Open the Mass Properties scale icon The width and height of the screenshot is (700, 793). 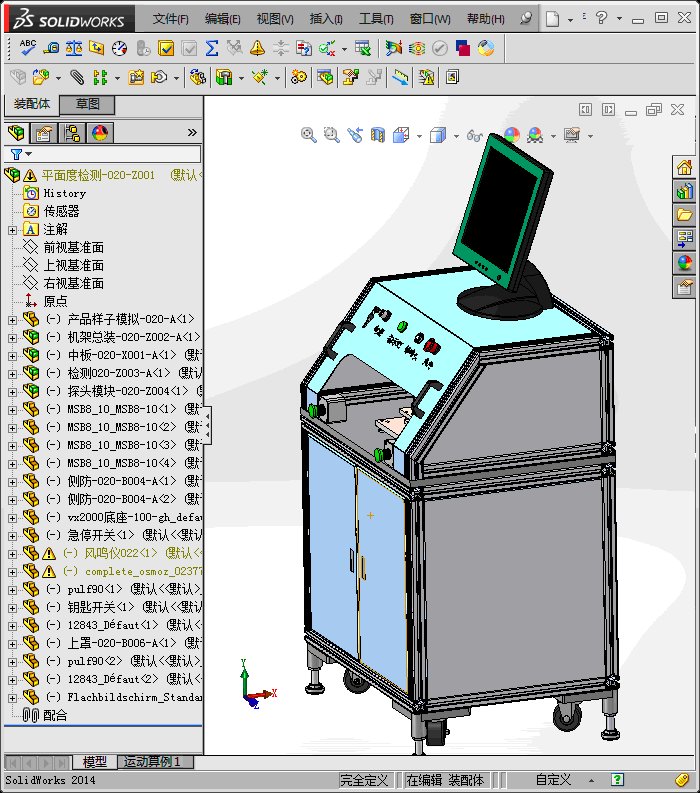(74, 48)
